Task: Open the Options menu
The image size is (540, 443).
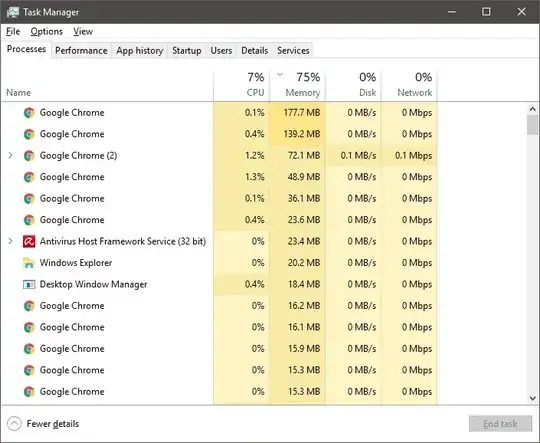Action: [46, 32]
